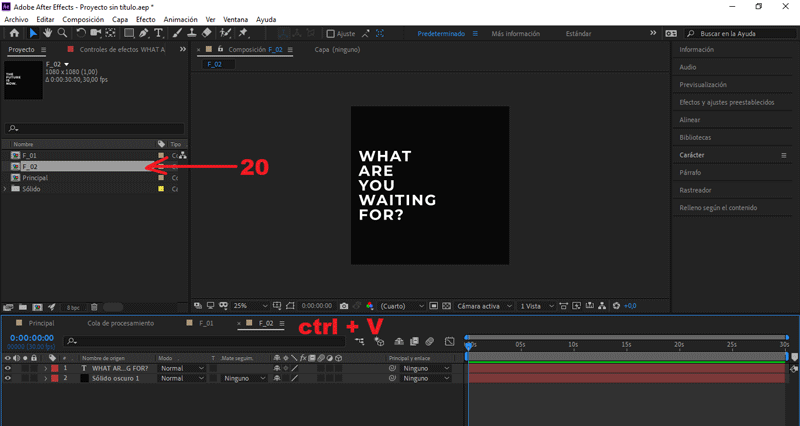This screenshot has width=800, height=426.
Task: Select the Selection arrow tool
Action: [x=33, y=33]
